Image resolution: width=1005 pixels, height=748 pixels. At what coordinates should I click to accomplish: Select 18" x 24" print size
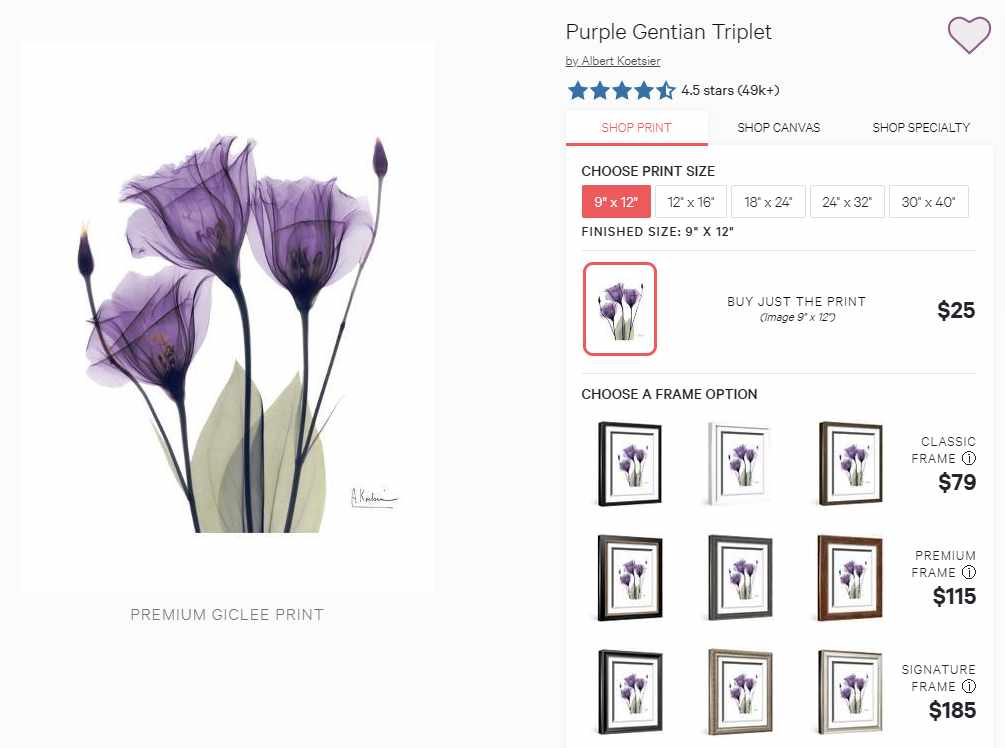pyautogui.click(x=768, y=202)
